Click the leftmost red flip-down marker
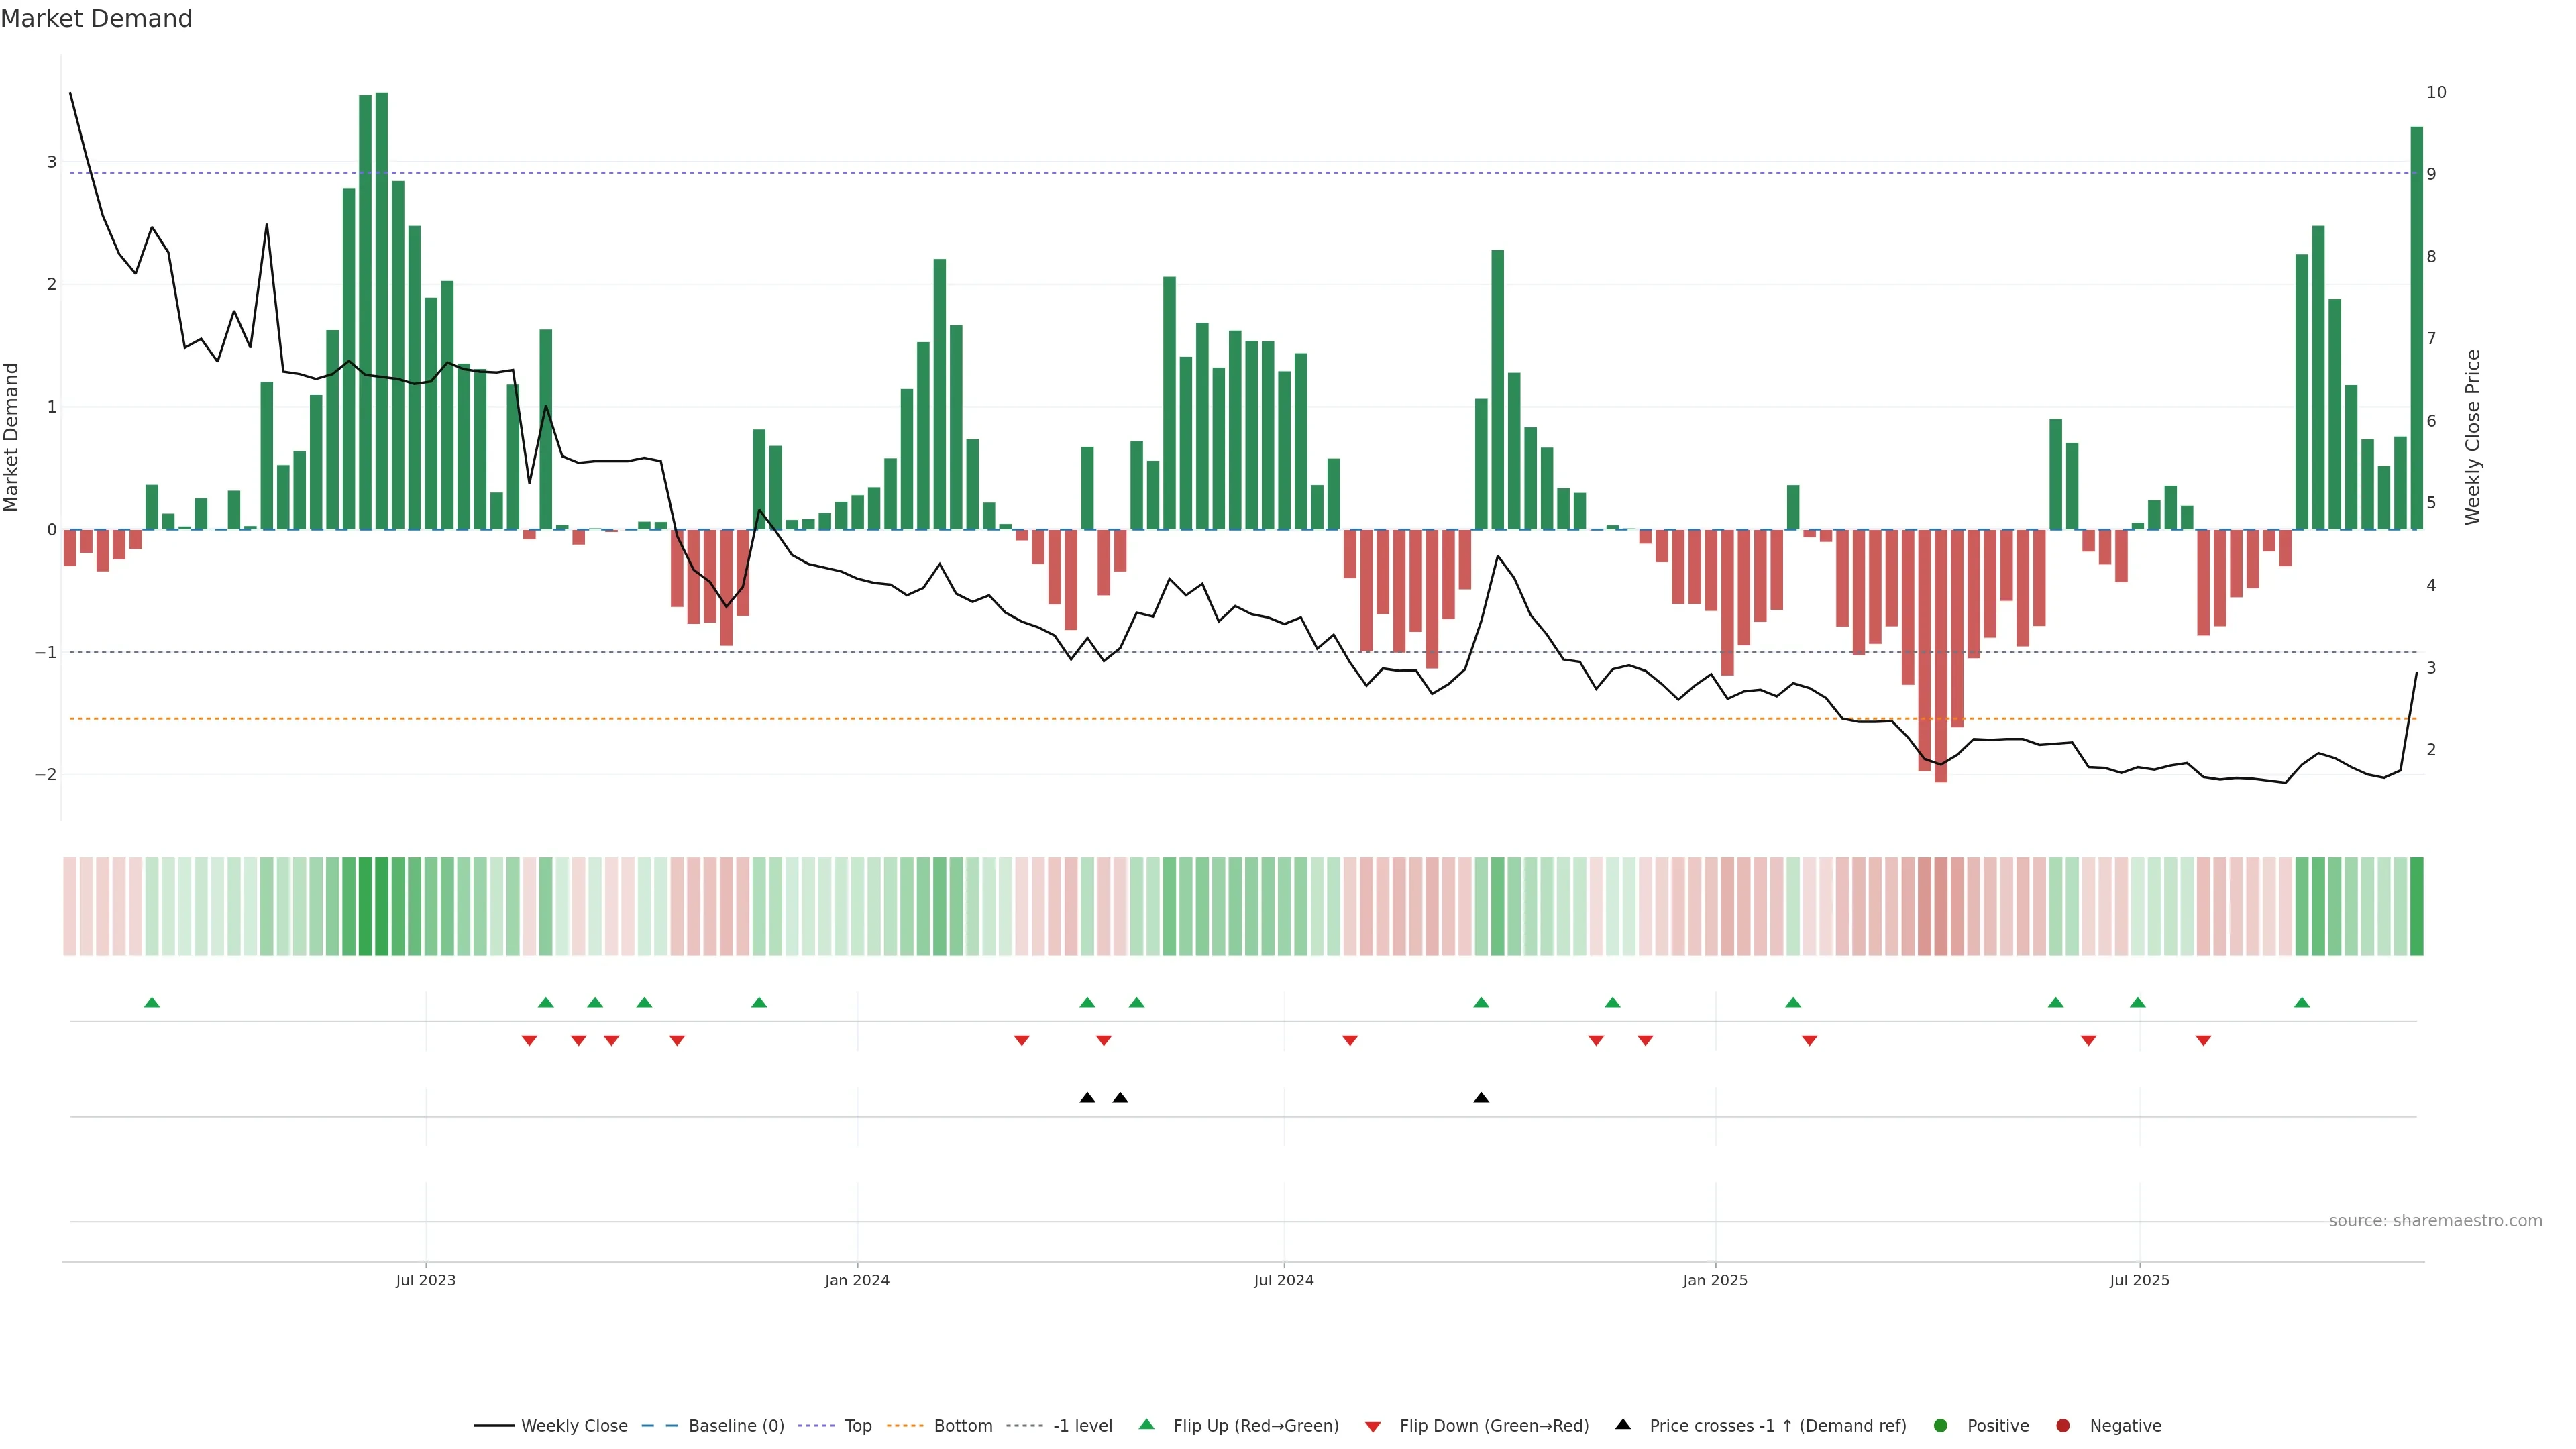 tap(529, 1041)
